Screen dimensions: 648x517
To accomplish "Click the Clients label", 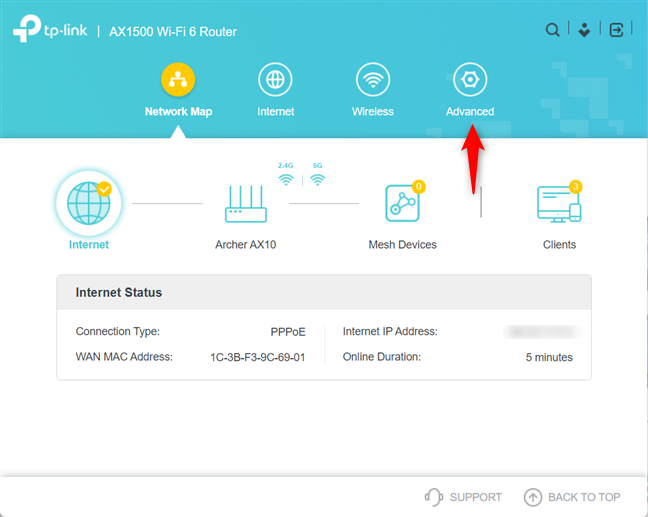I will coord(559,245).
